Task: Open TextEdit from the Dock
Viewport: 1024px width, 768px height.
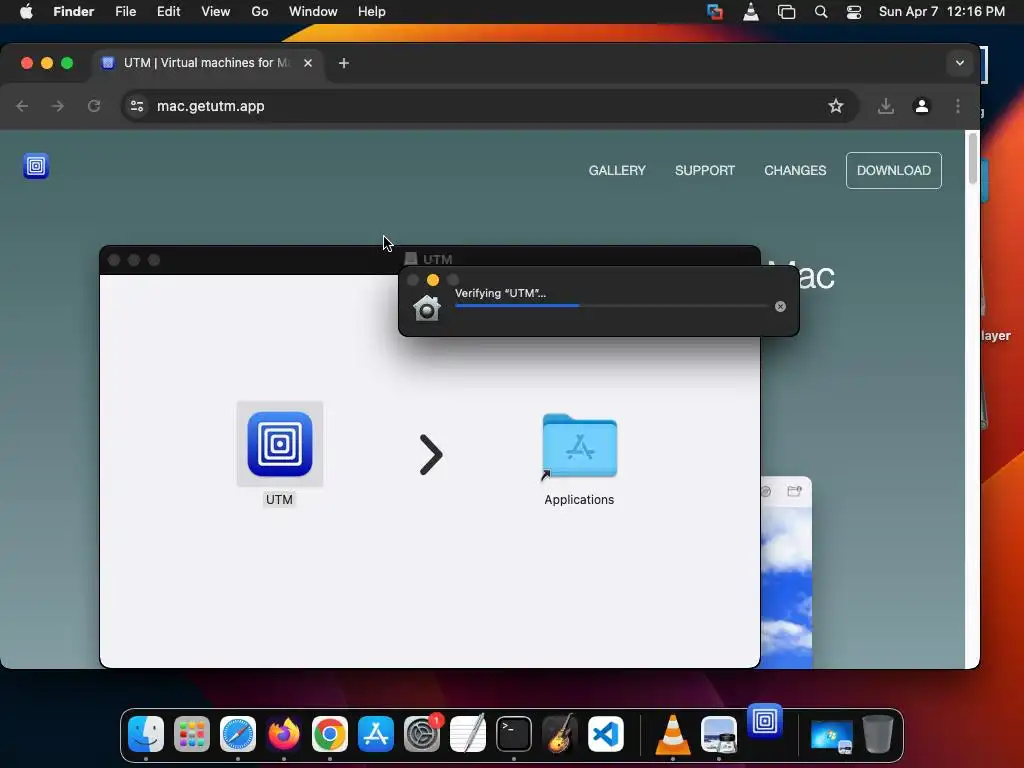Action: (468, 734)
